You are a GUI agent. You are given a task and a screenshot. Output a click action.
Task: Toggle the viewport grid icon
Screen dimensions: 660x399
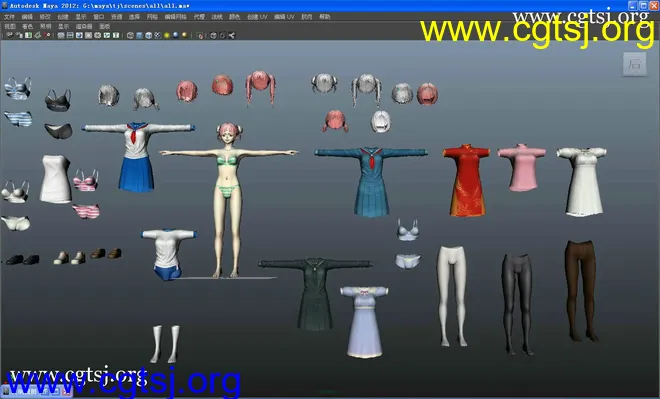(61, 35)
